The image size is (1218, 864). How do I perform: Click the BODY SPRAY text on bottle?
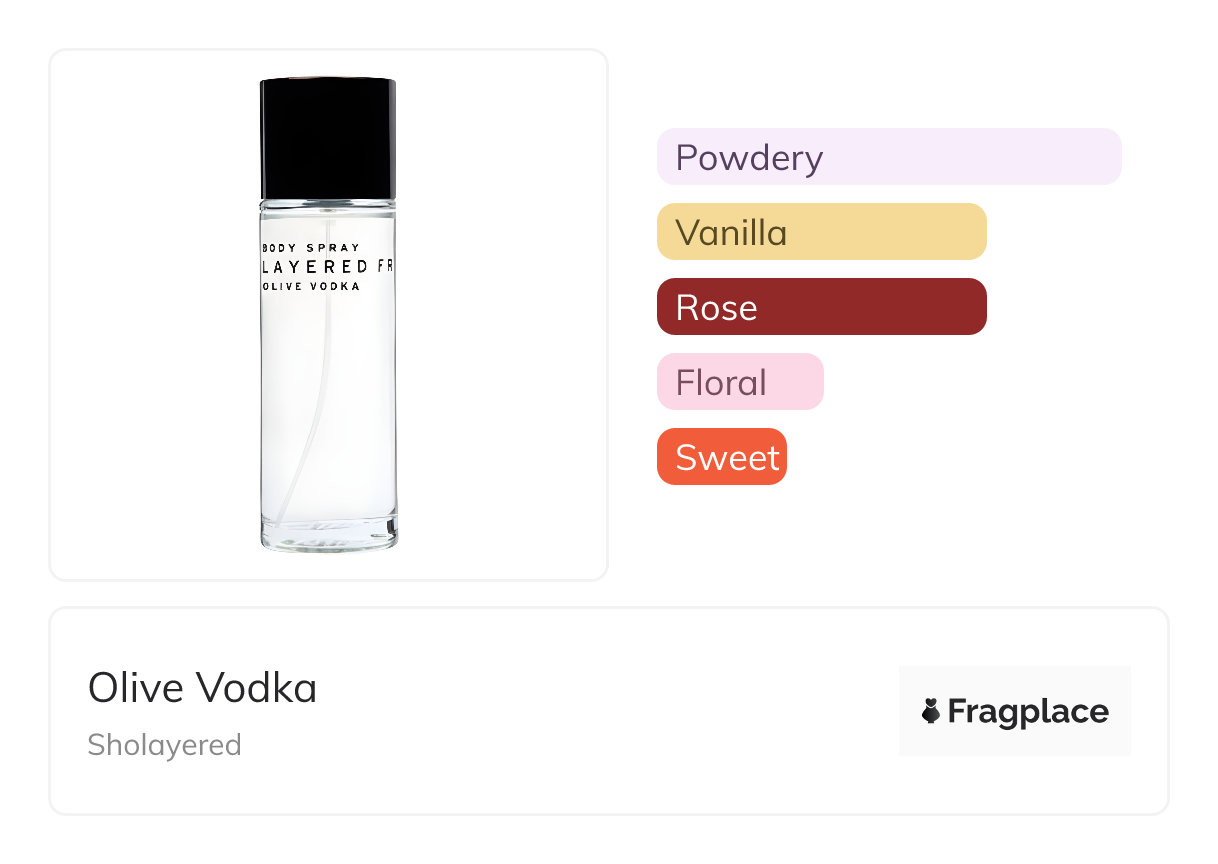310,247
